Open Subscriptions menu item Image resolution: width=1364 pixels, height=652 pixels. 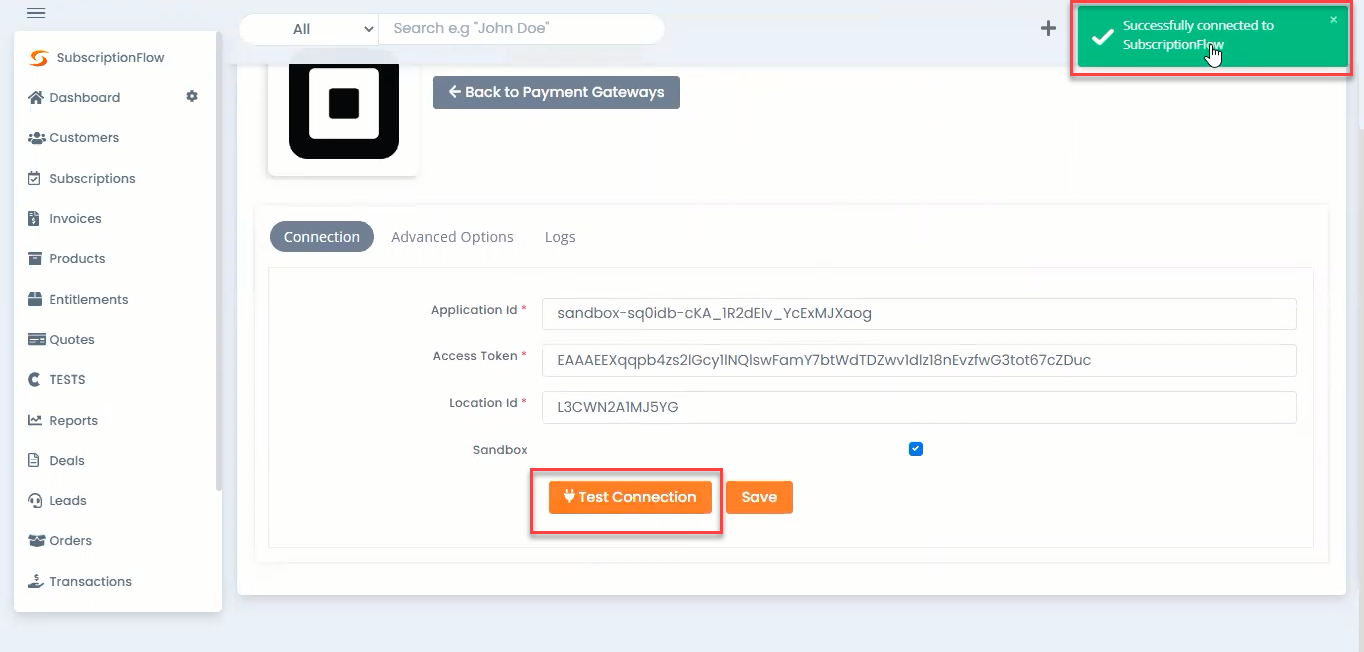click(92, 178)
